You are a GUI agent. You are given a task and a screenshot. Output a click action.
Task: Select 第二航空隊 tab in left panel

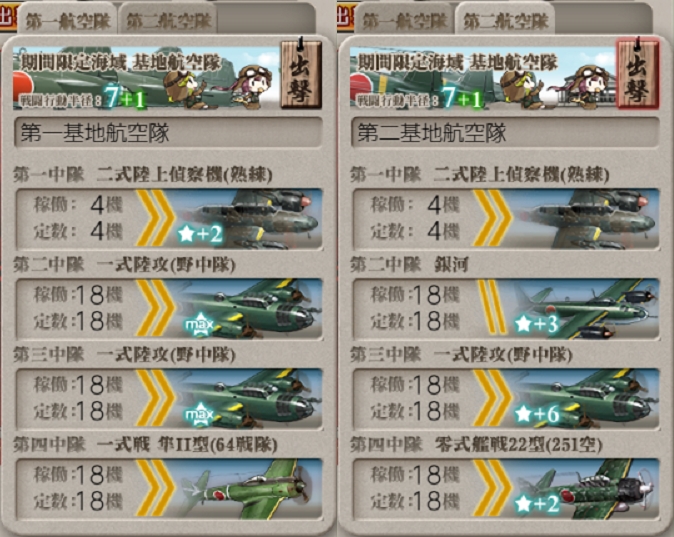[169, 21]
